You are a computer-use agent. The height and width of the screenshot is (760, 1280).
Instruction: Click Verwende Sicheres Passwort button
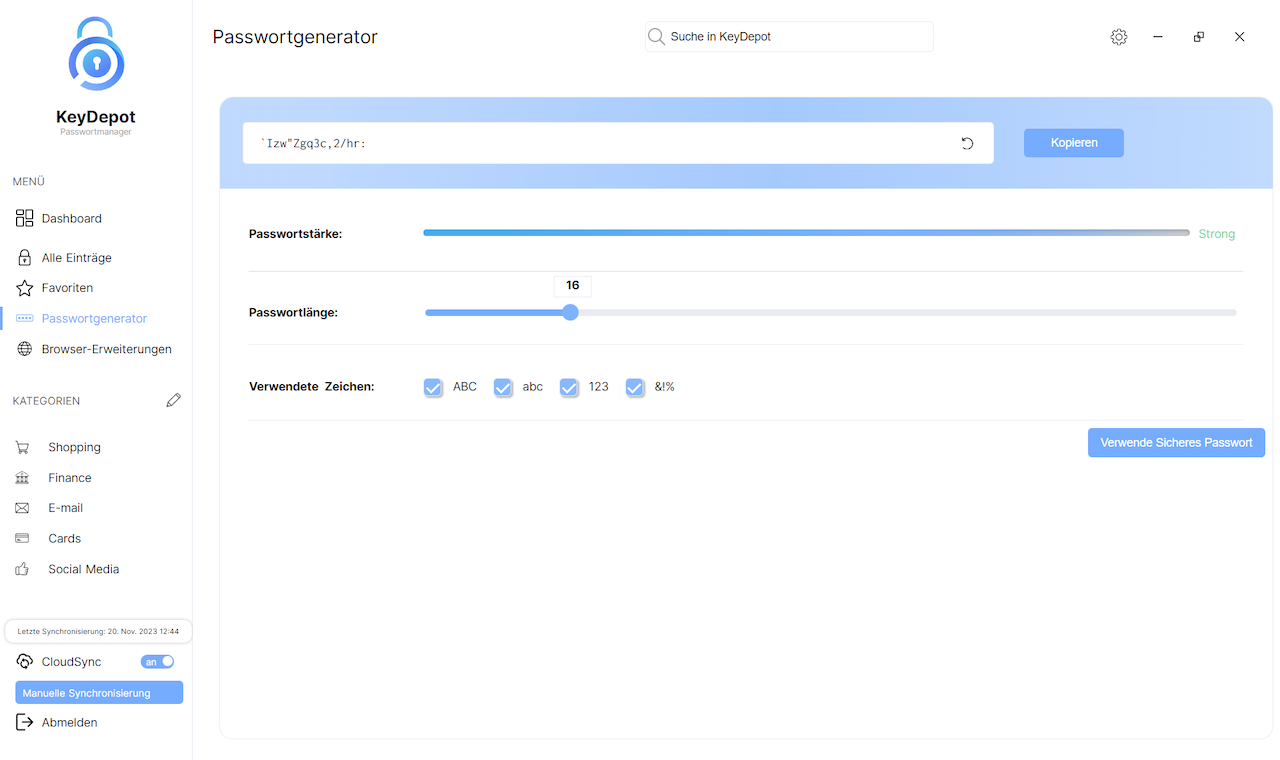1176,443
